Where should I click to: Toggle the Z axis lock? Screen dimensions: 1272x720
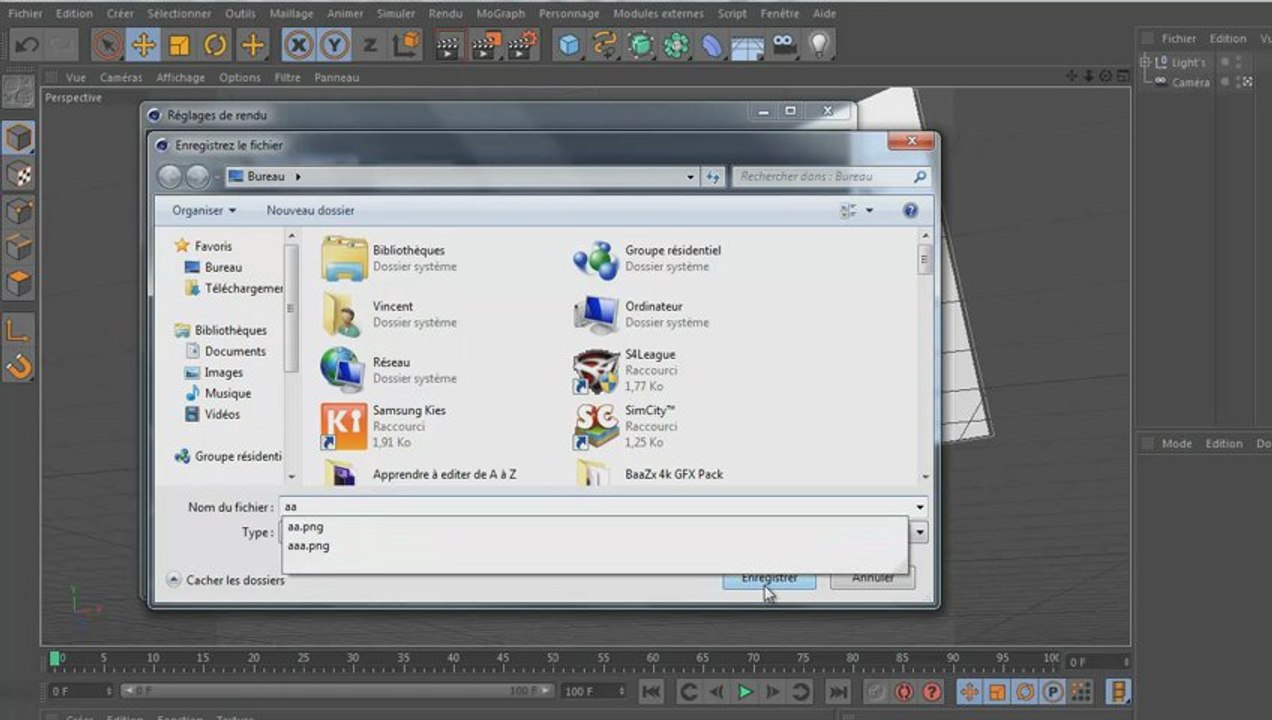click(370, 45)
